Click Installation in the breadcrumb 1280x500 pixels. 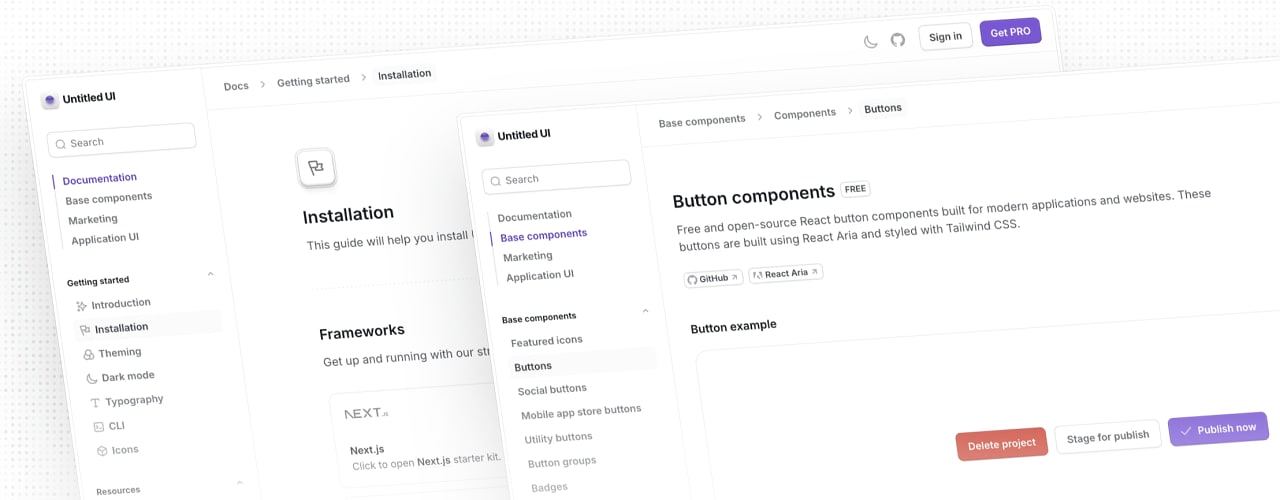pos(405,74)
